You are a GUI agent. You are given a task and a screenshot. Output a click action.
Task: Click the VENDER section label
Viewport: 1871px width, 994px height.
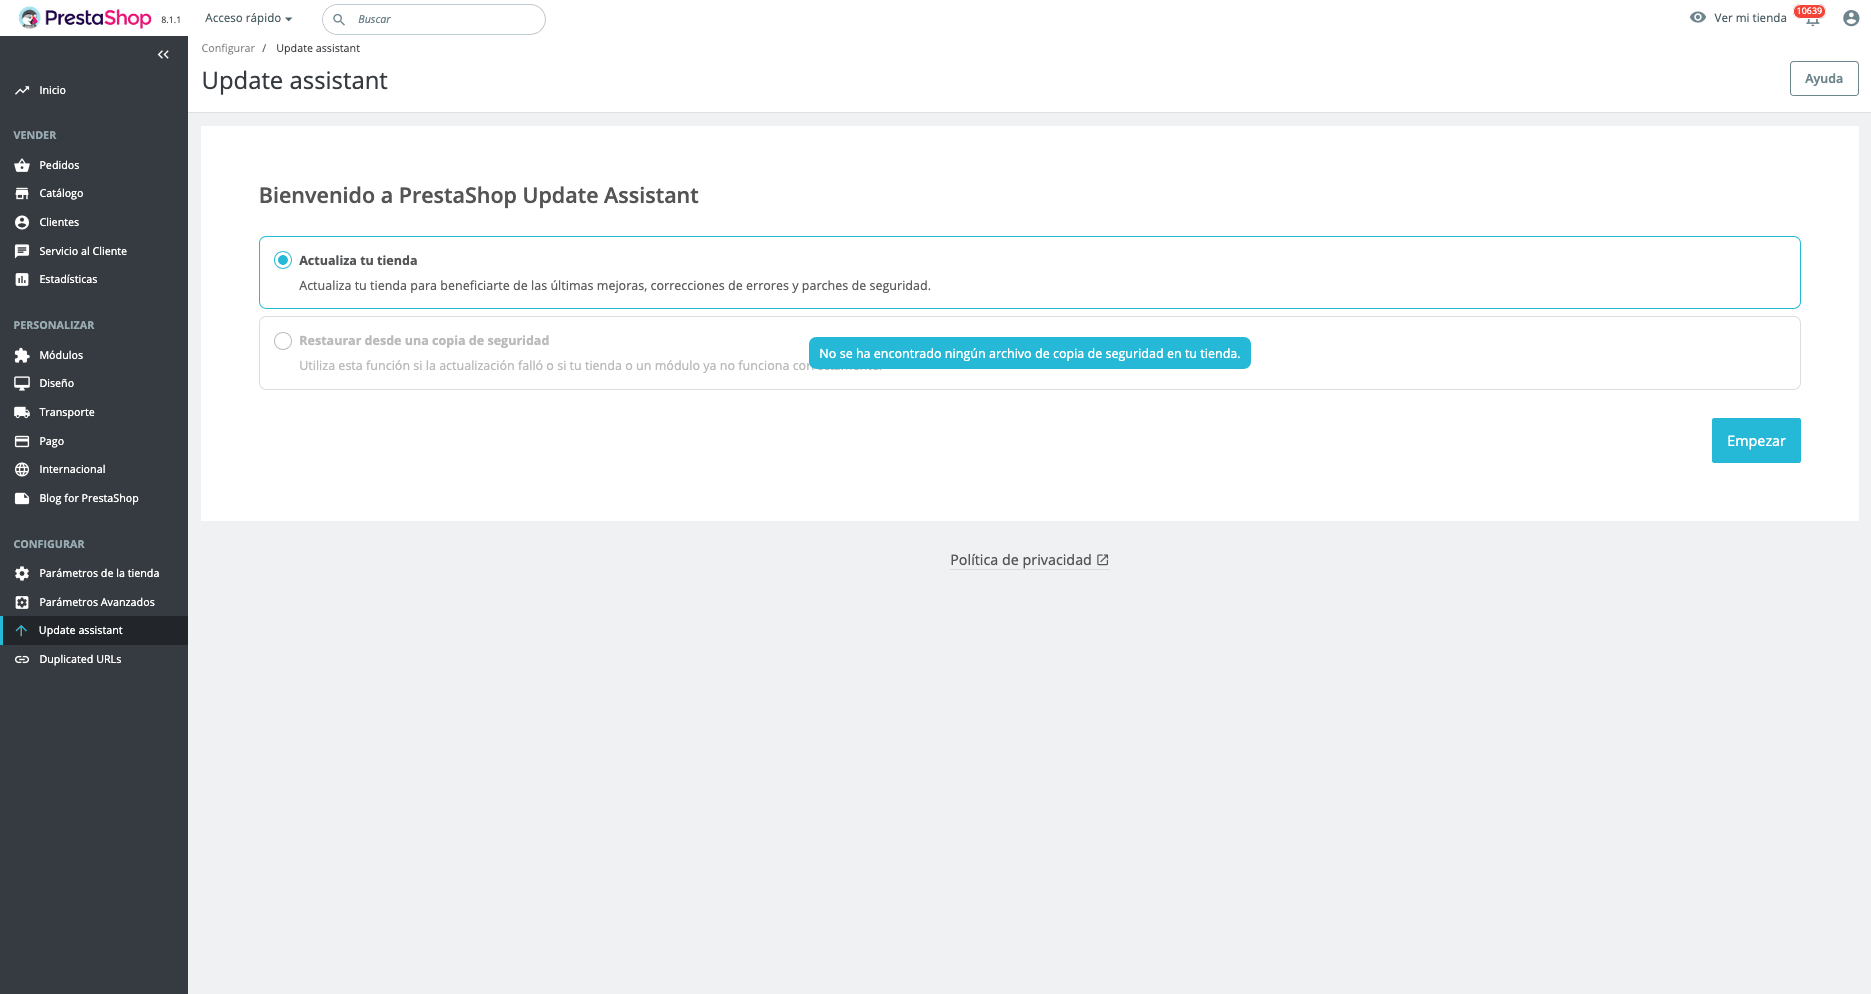coord(35,135)
